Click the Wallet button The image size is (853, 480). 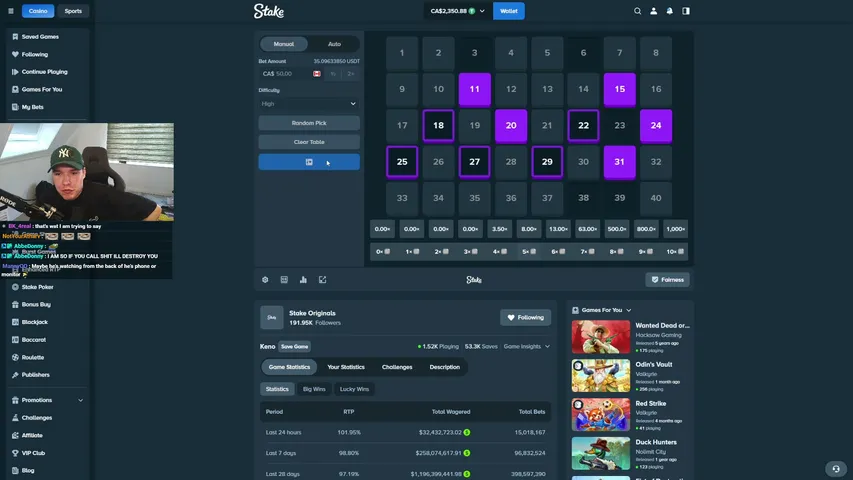click(x=509, y=11)
